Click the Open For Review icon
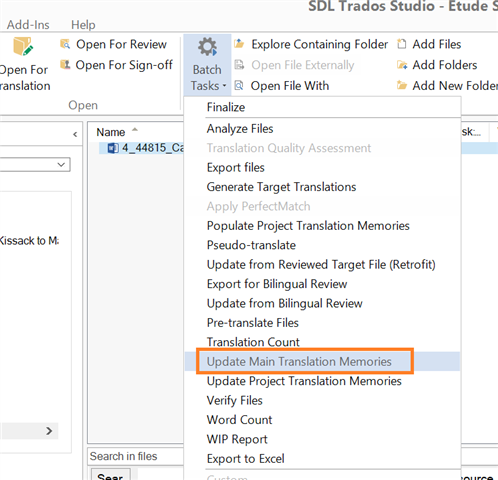This screenshot has width=498, height=480. (x=65, y=44)
